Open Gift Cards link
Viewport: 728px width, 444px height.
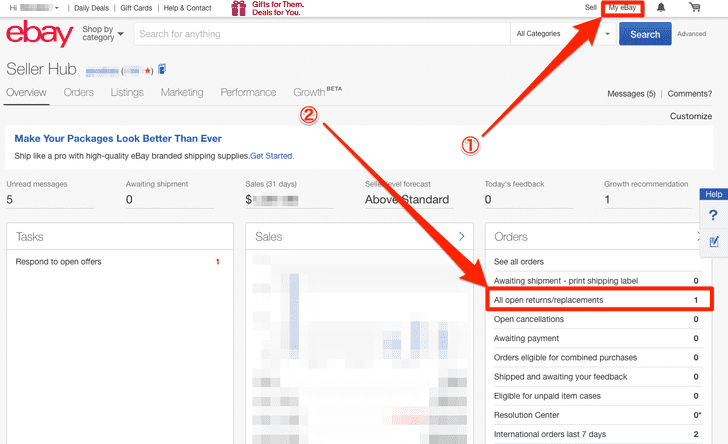click(x=136, y=8)
